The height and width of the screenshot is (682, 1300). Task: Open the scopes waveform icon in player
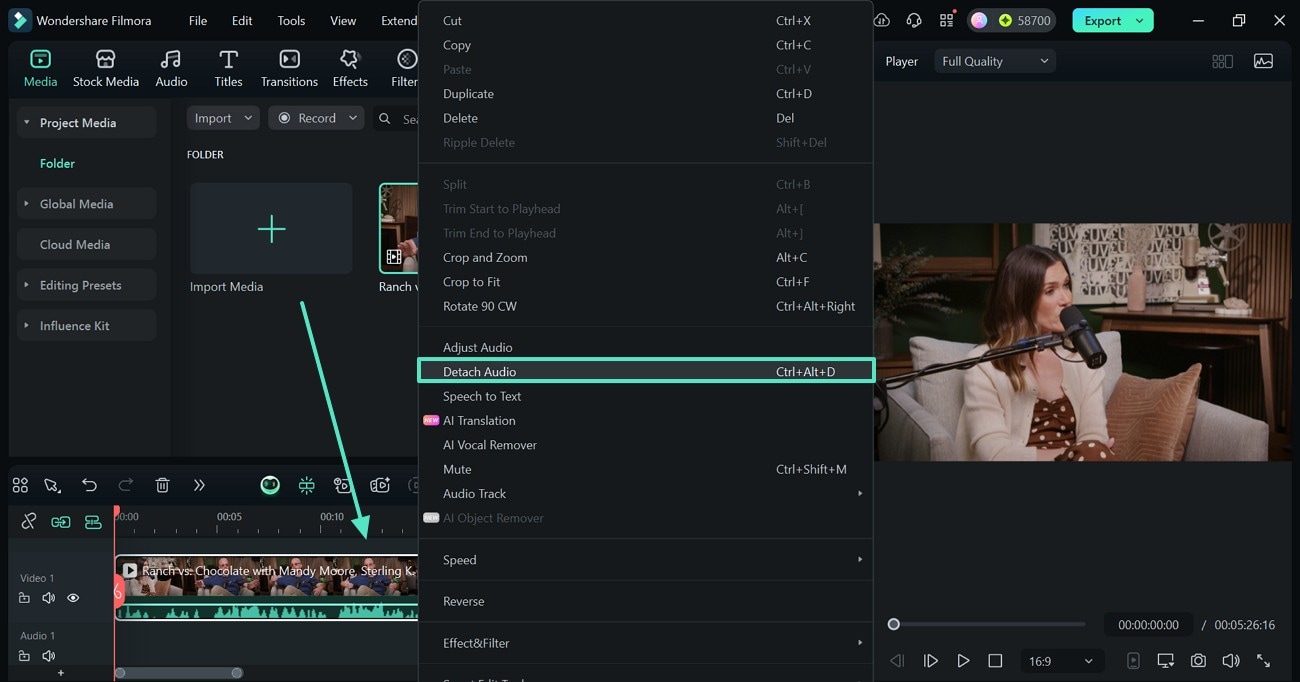pos(1263,61)
